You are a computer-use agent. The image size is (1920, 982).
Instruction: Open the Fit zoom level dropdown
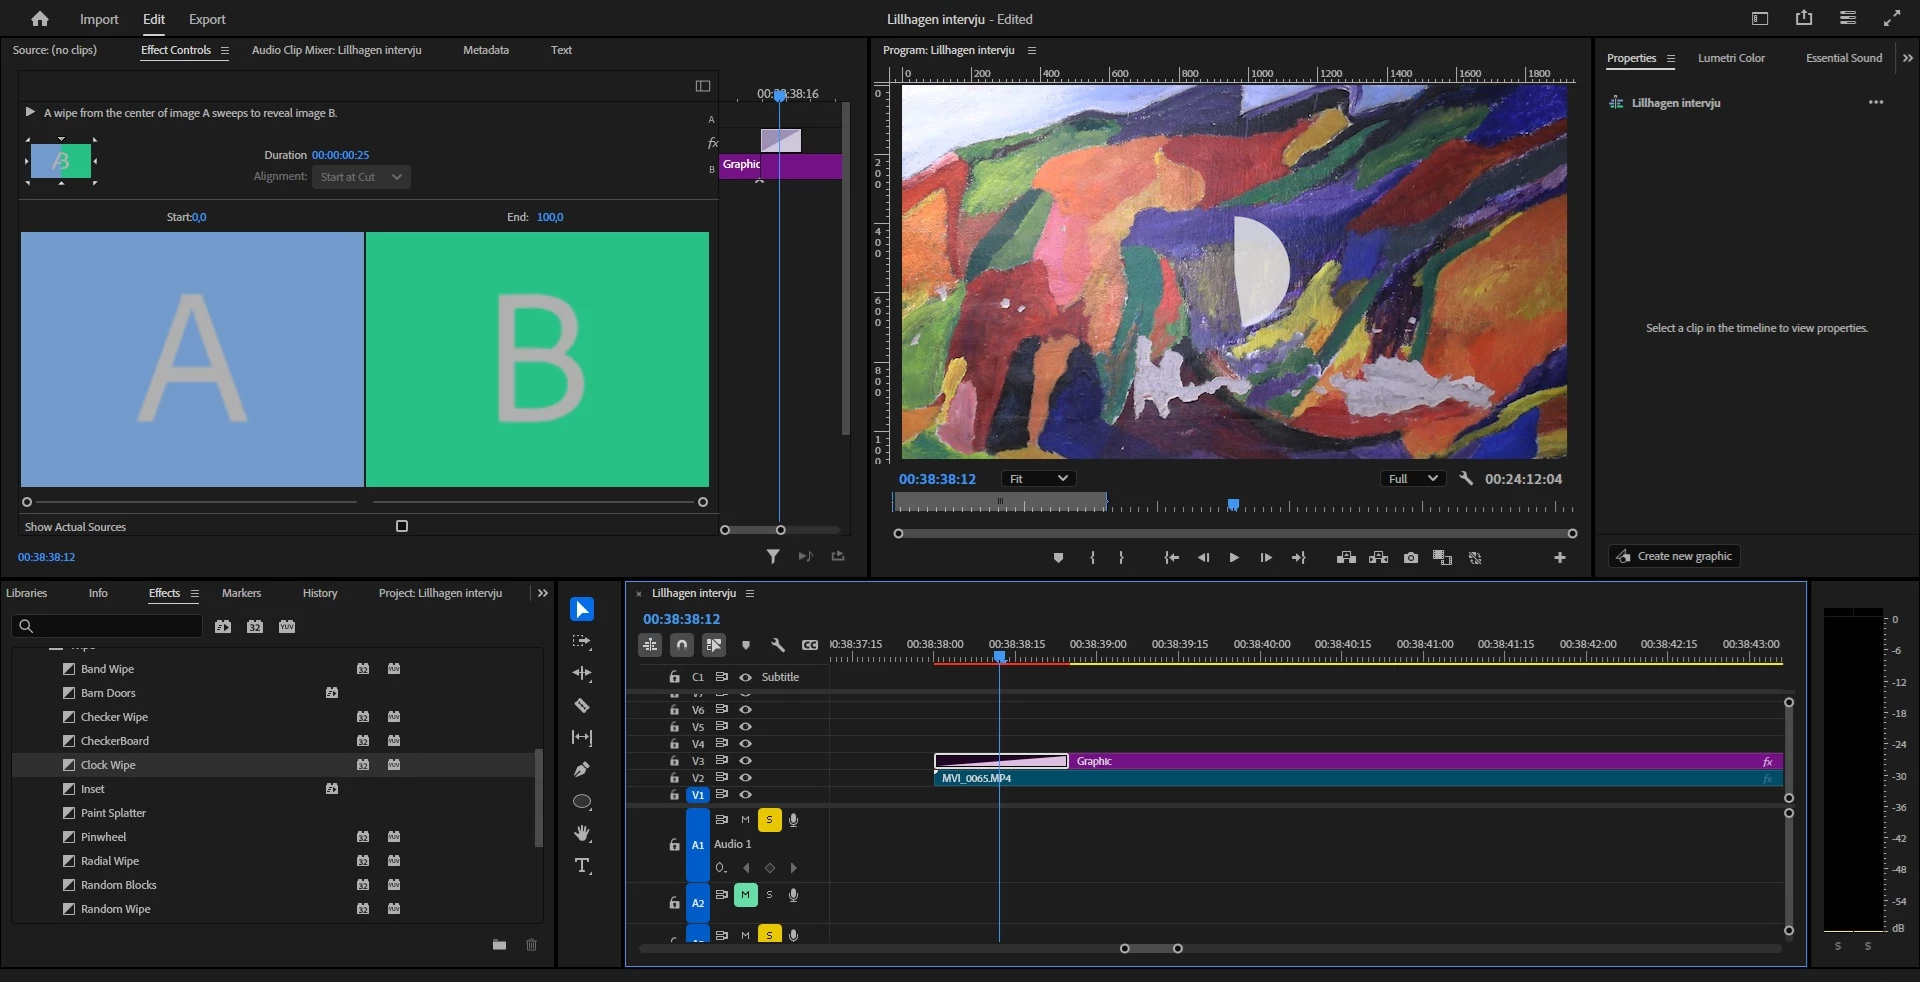pos(1038,479)
